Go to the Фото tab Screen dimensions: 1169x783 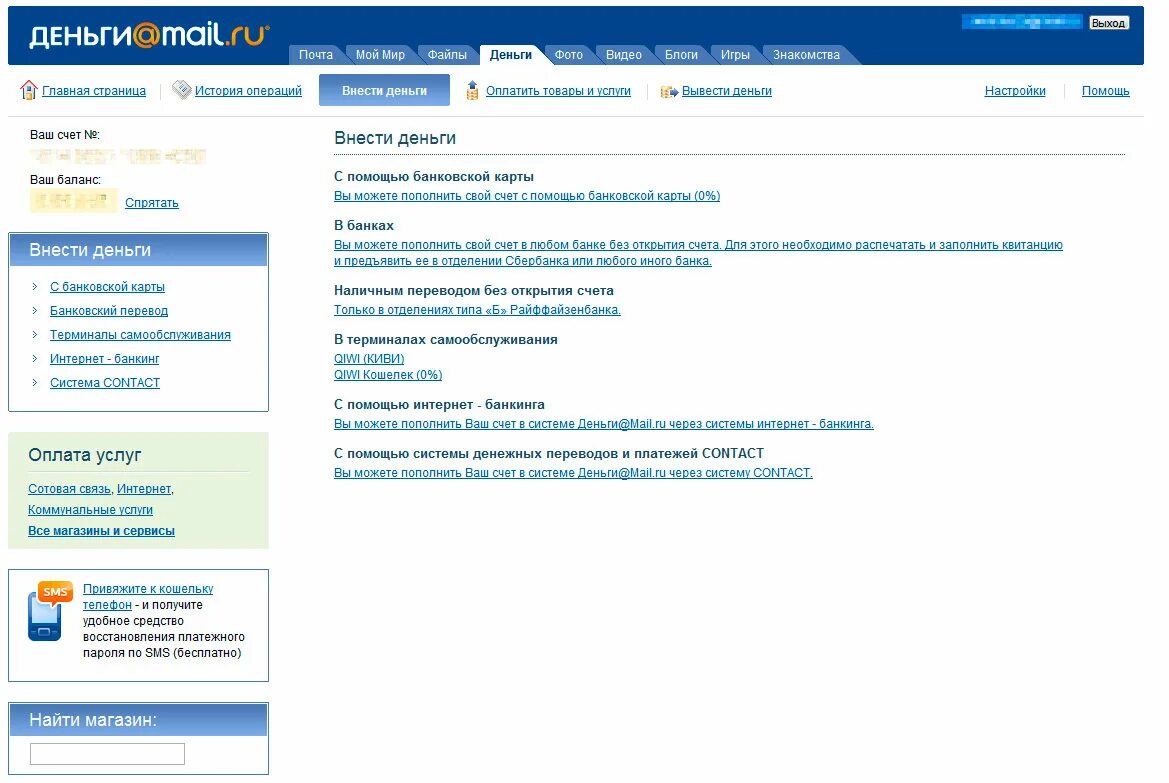tap(569, 54)
